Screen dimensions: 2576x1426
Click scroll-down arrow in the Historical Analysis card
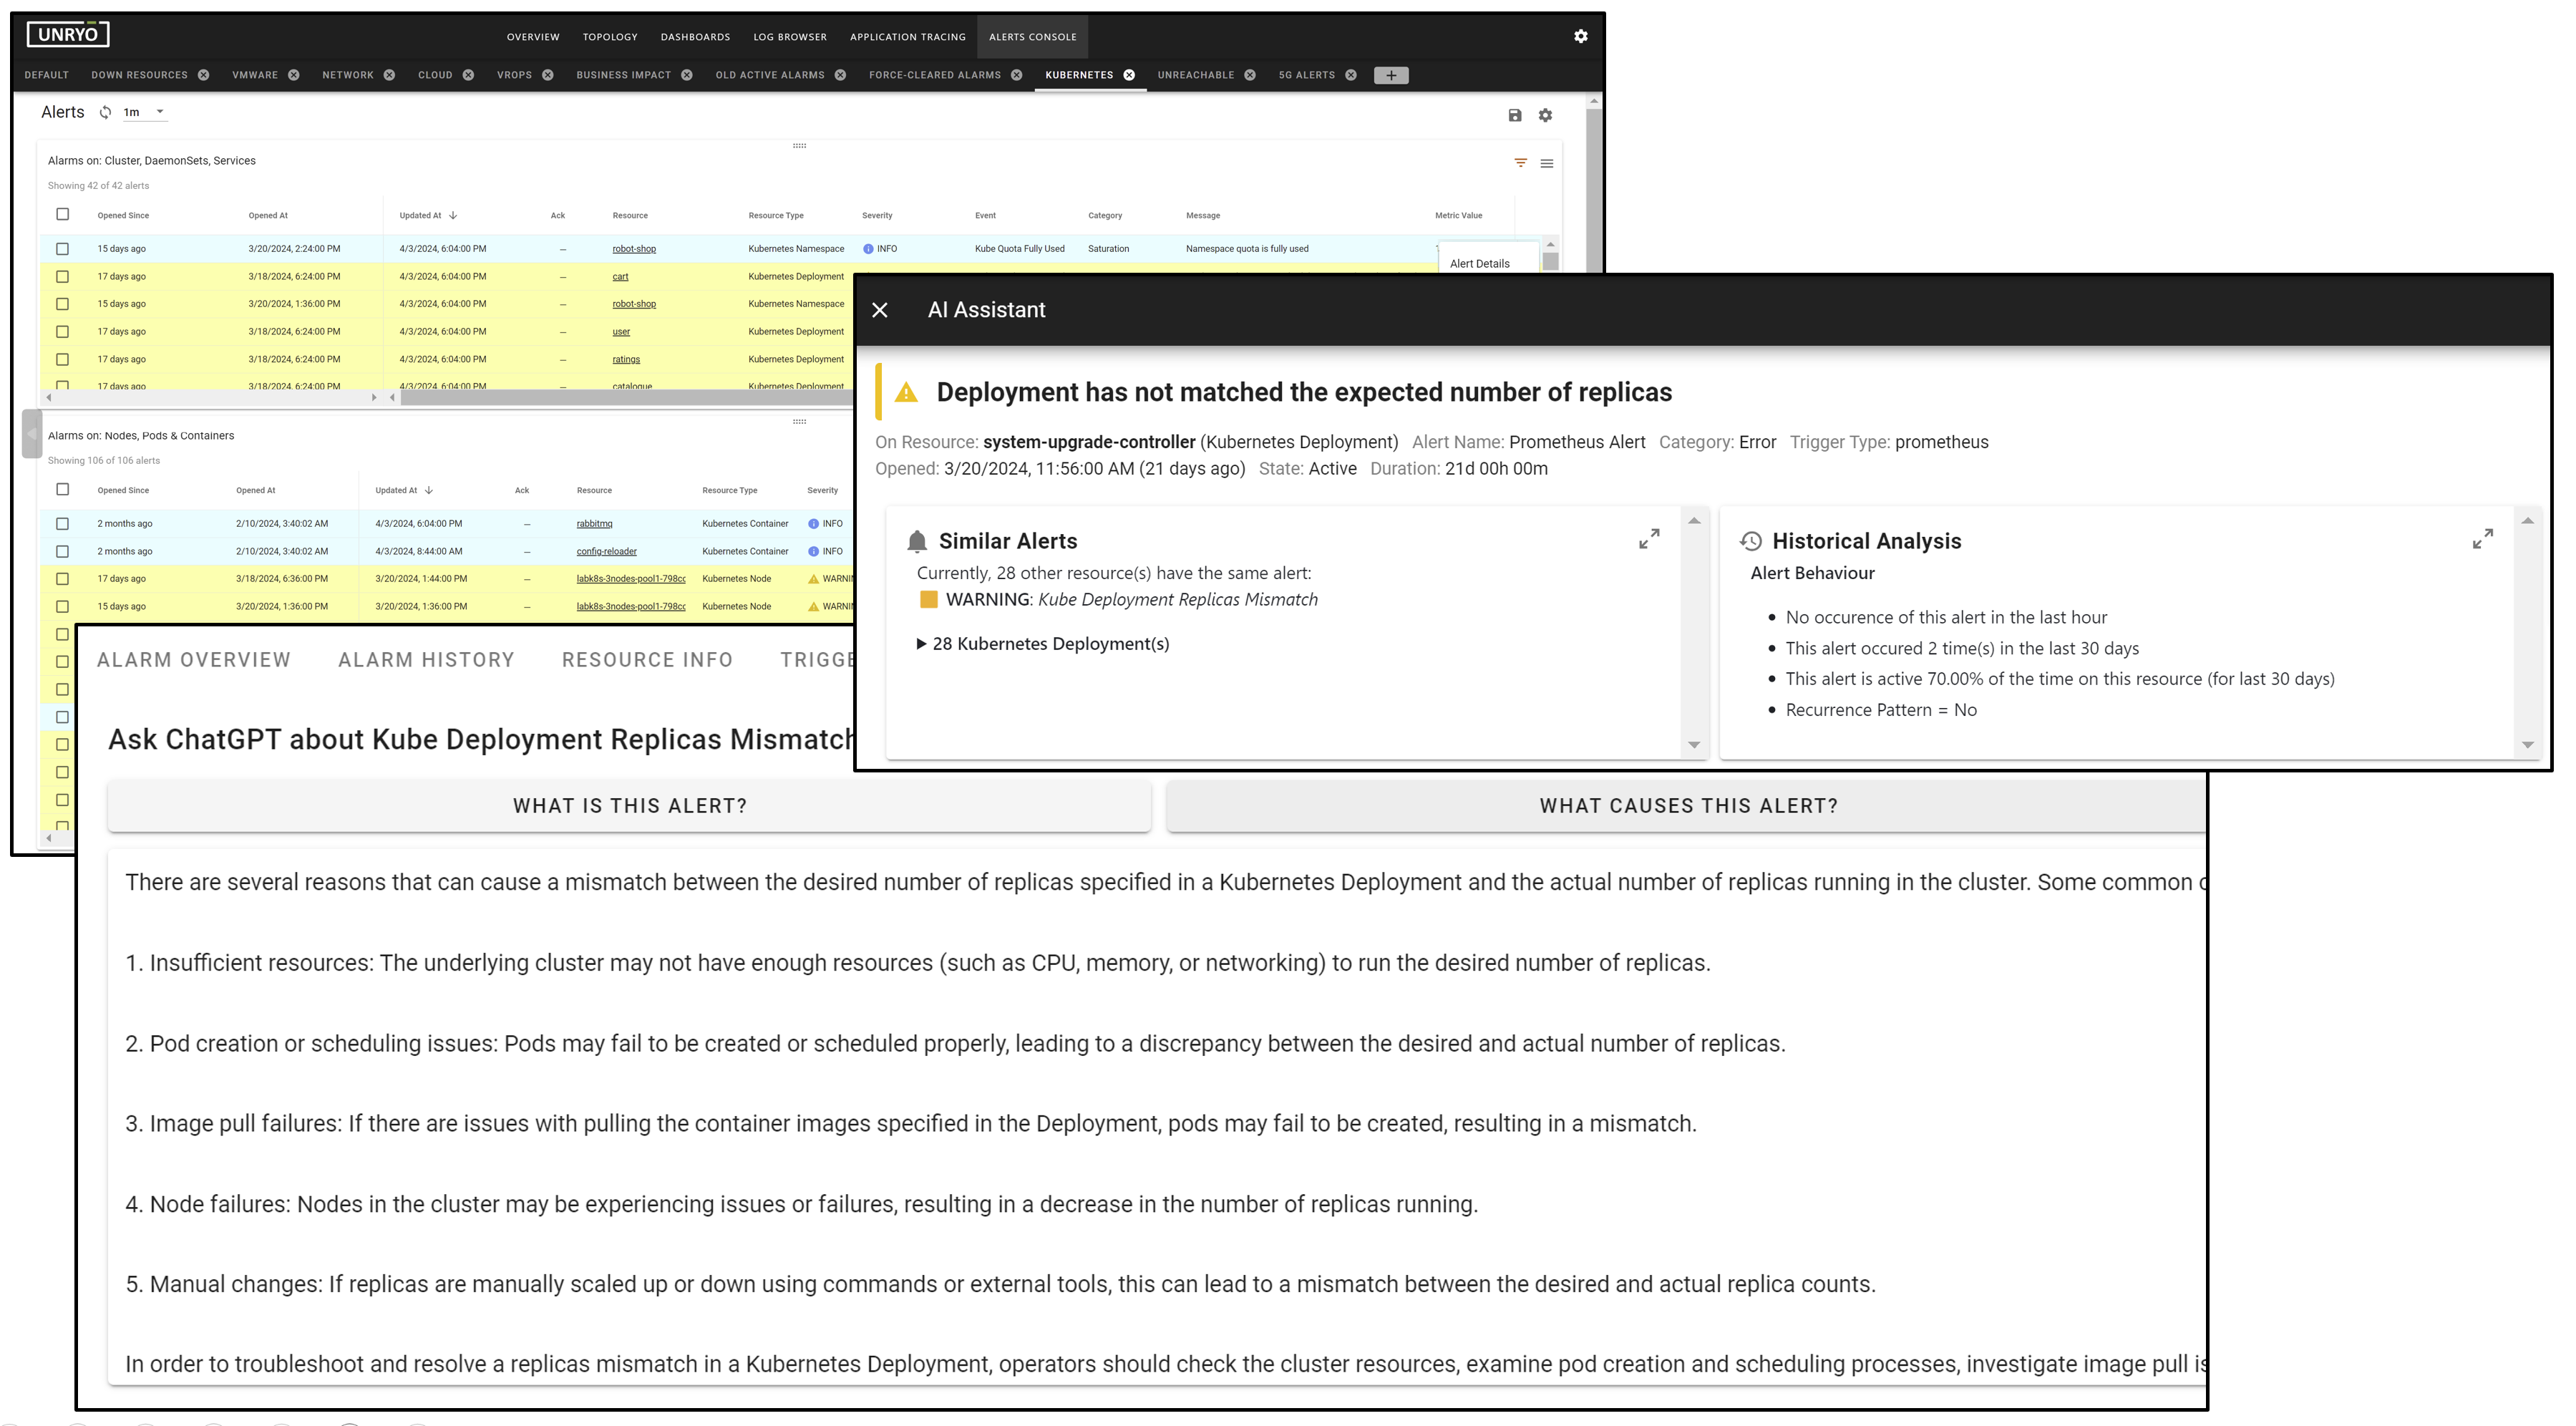point(2528,744)
